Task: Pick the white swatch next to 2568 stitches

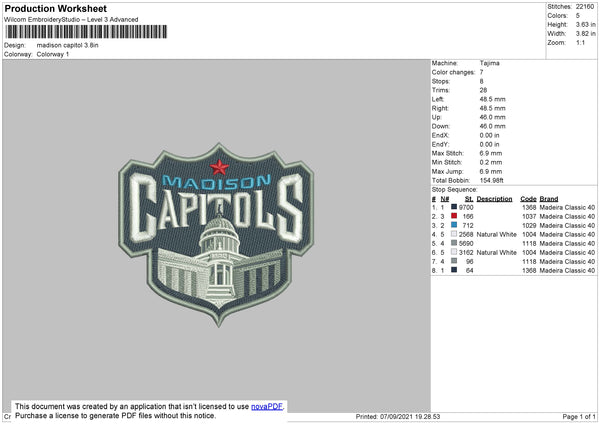Action: [454, 234]
